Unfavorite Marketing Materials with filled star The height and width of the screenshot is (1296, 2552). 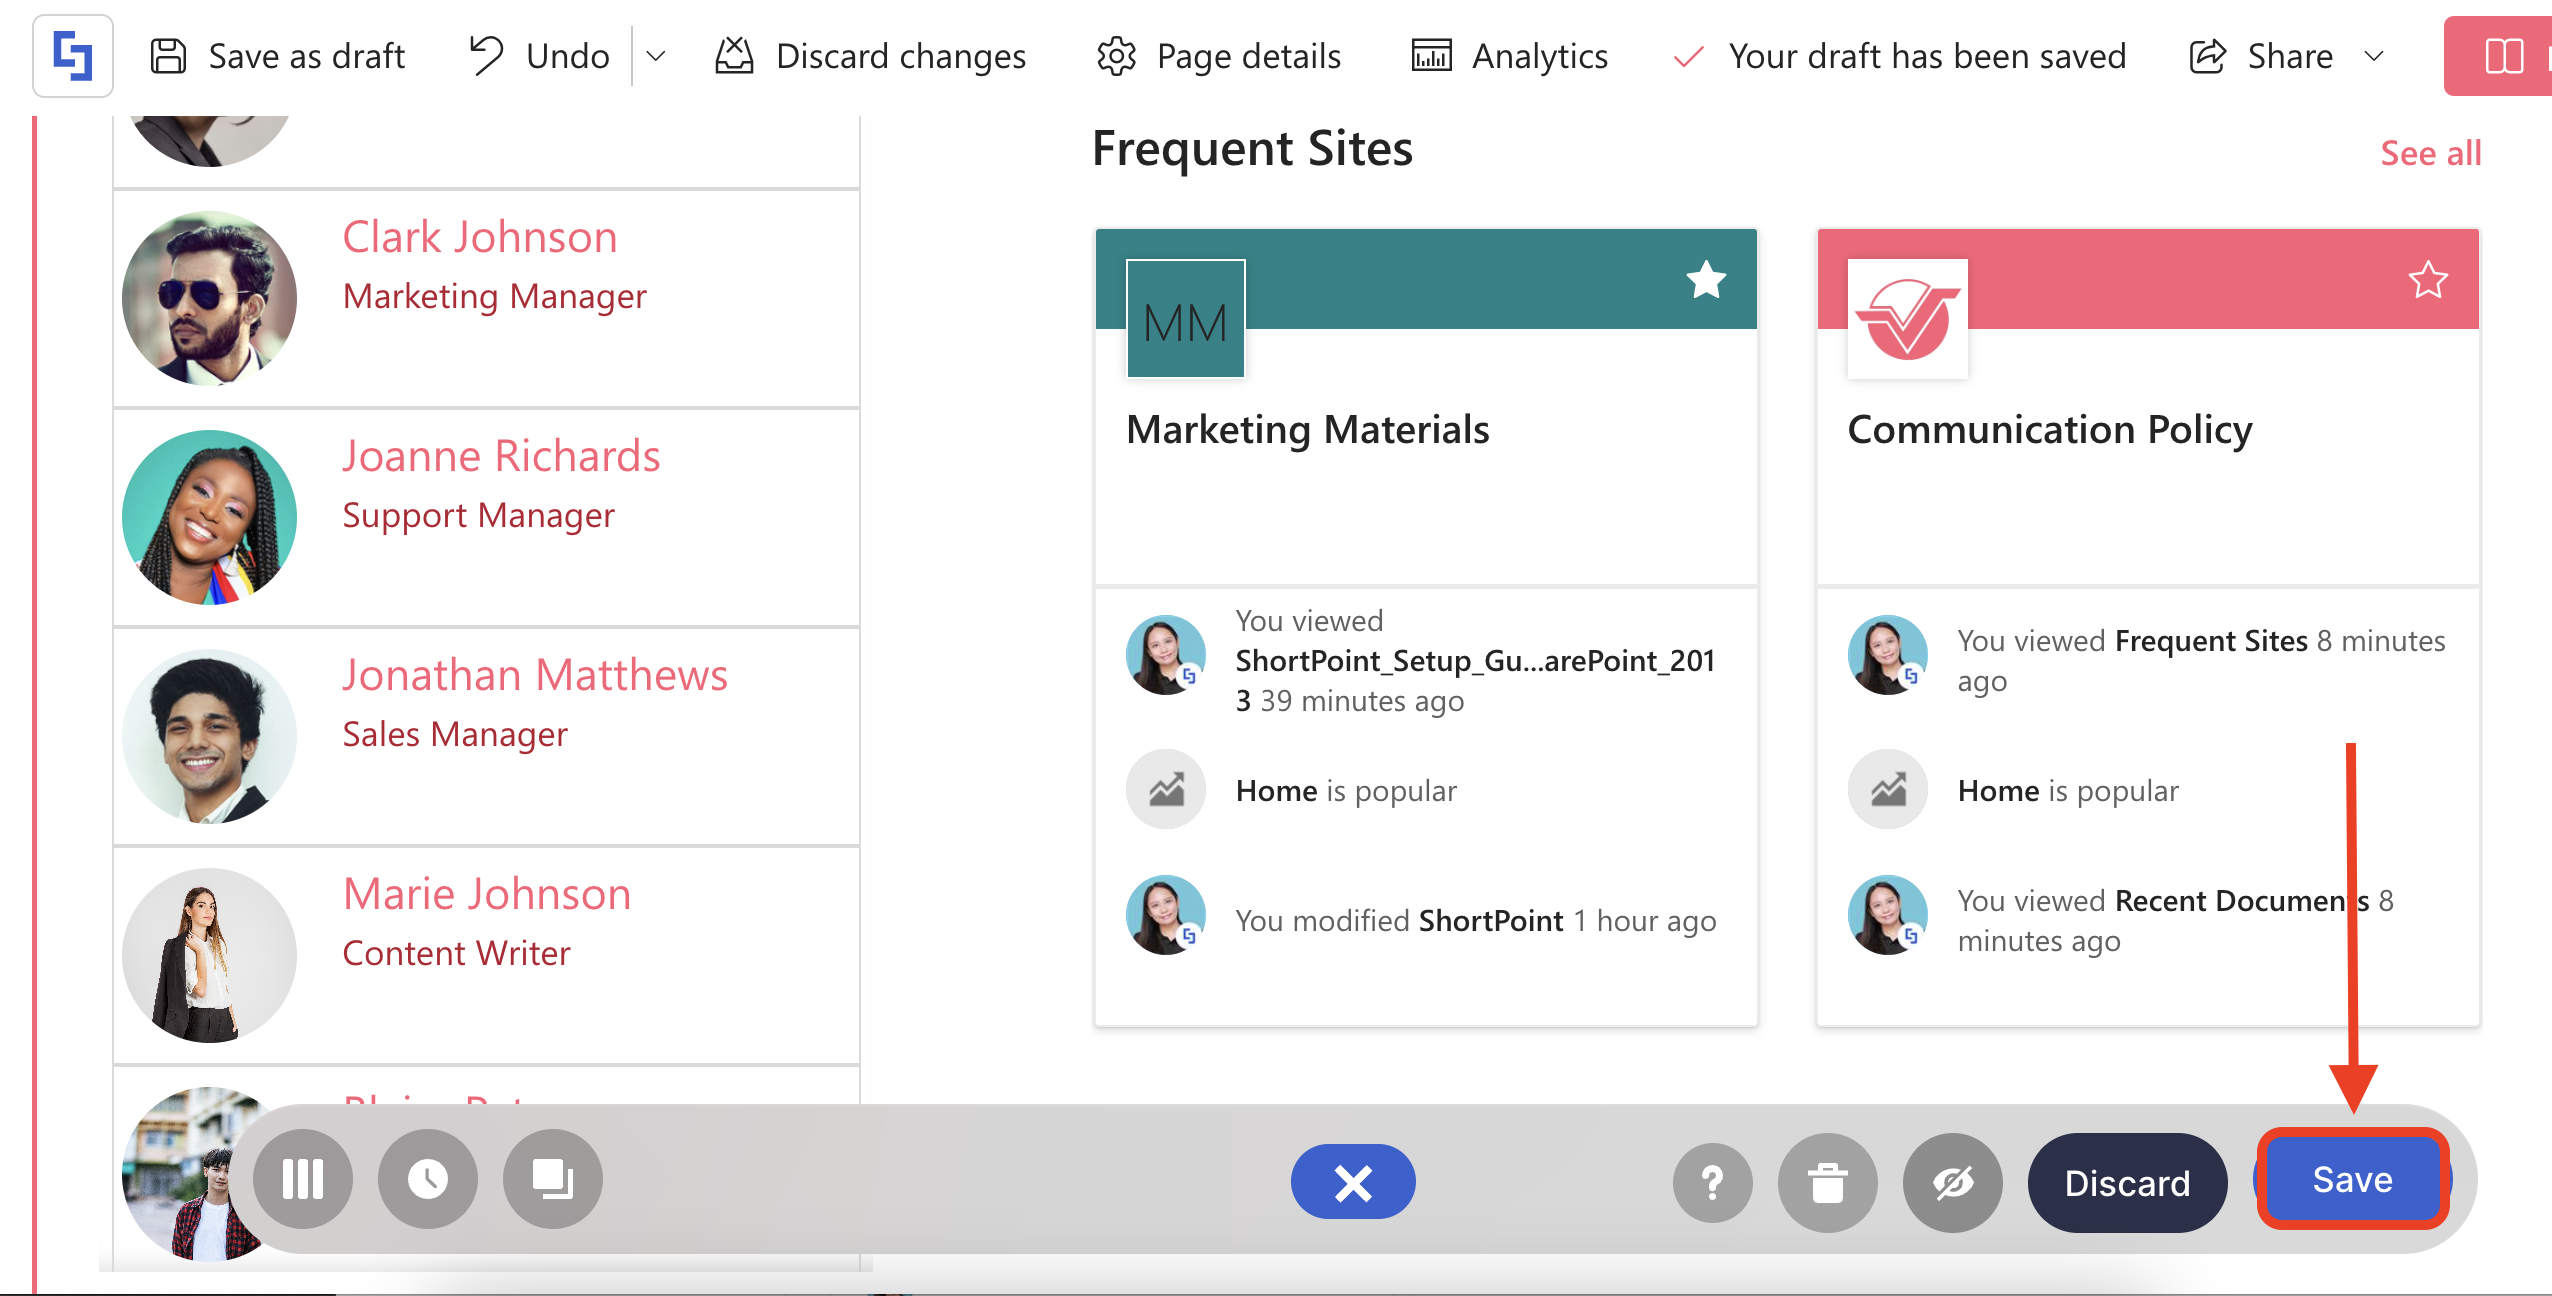click(1706, 280)
